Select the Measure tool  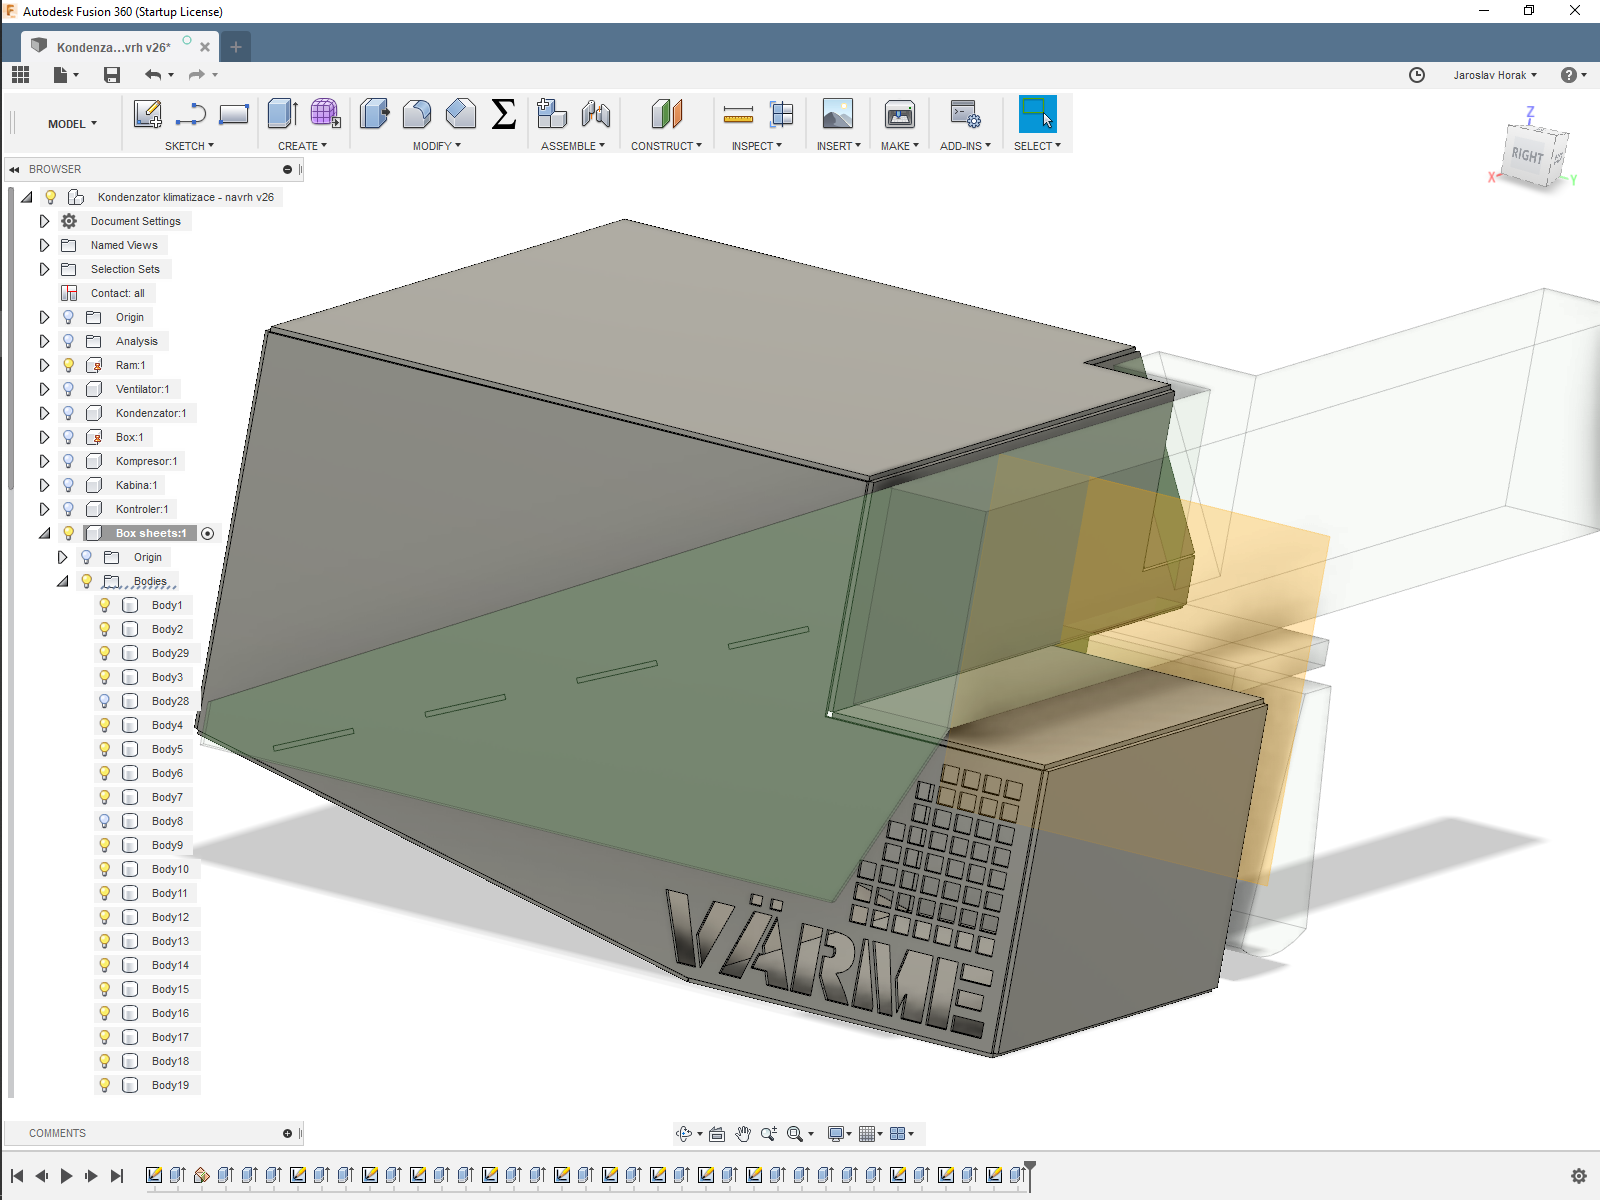tap(738, 115)
